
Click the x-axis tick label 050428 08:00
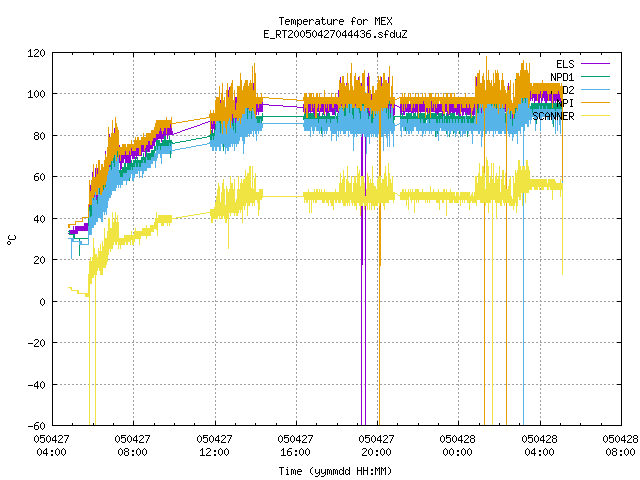(620, 446)
